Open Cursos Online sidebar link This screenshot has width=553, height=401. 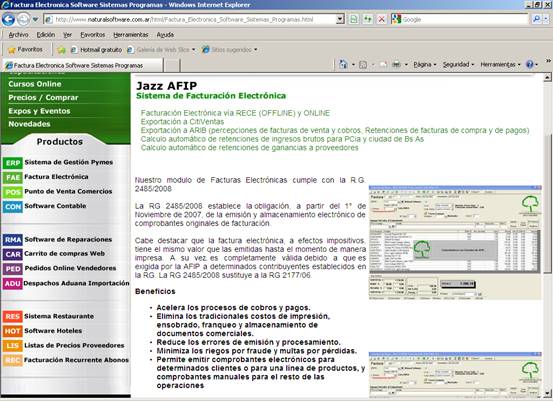tap(35, 84)
